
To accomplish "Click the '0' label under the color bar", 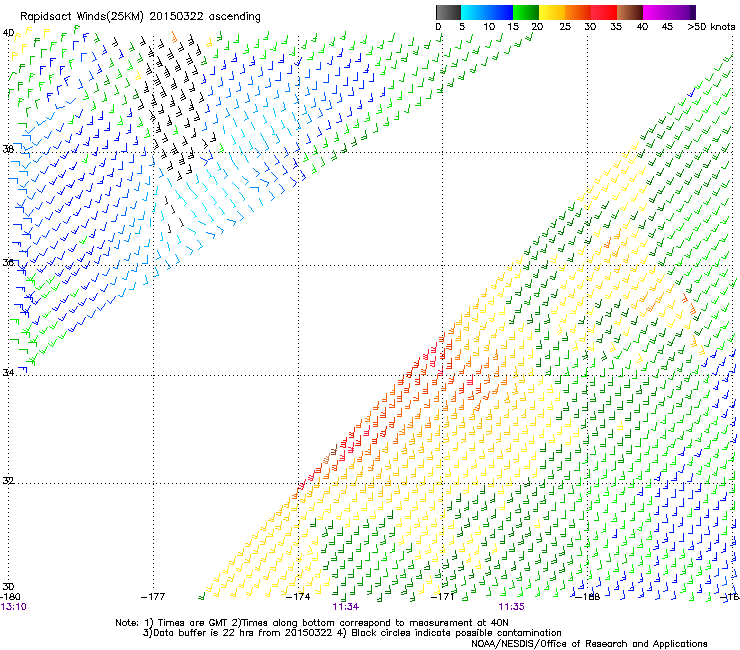I will click(x=438, y=27).
